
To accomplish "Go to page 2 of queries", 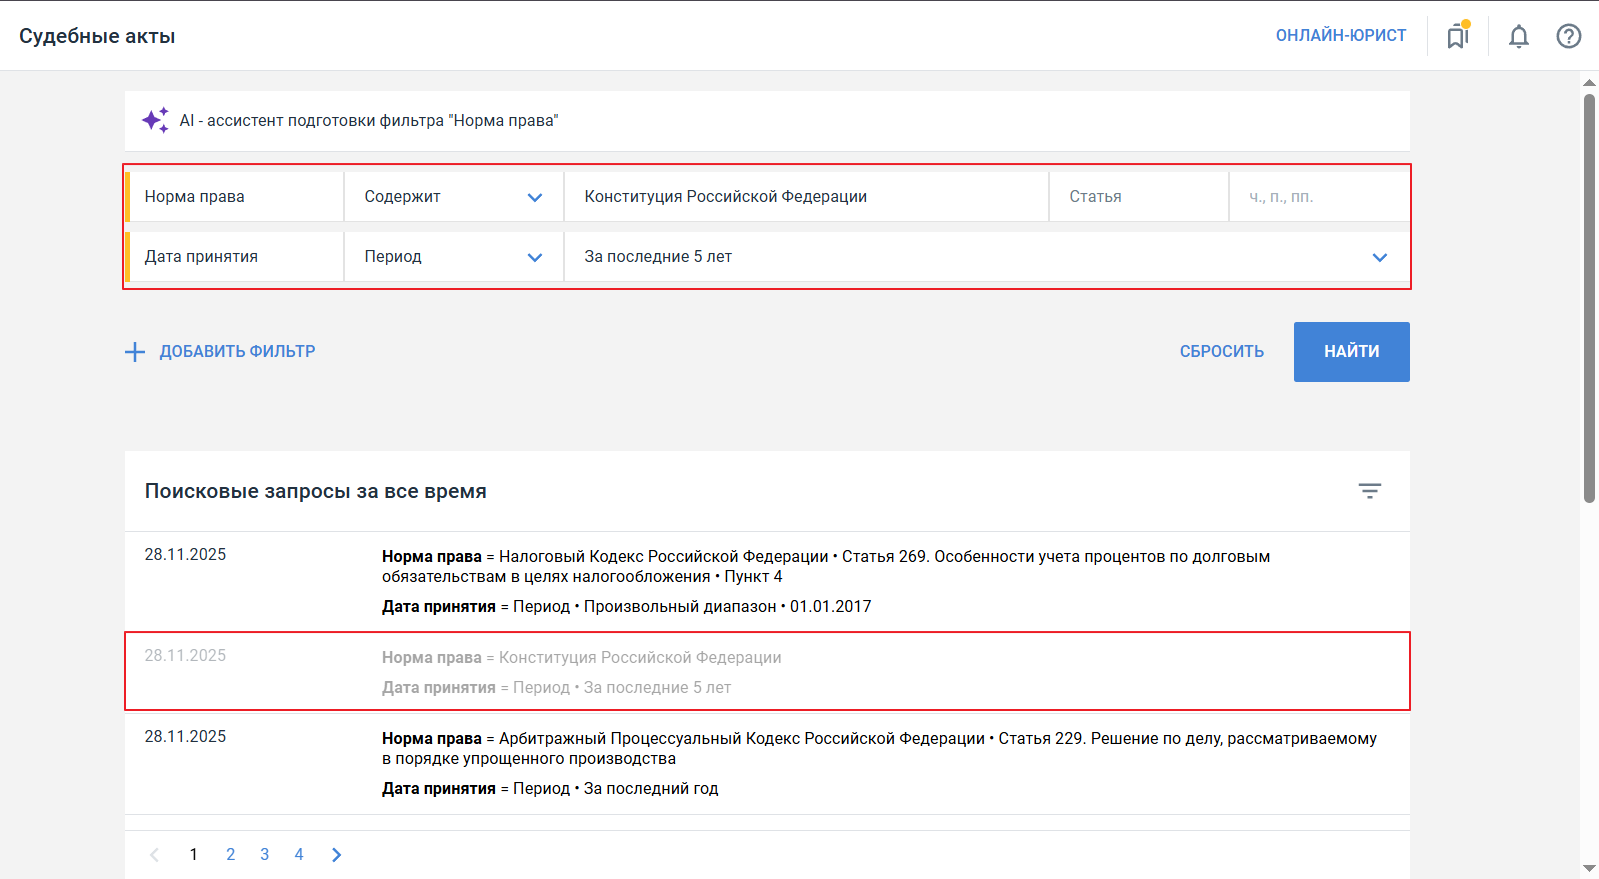I will click(x=231, y=854).
